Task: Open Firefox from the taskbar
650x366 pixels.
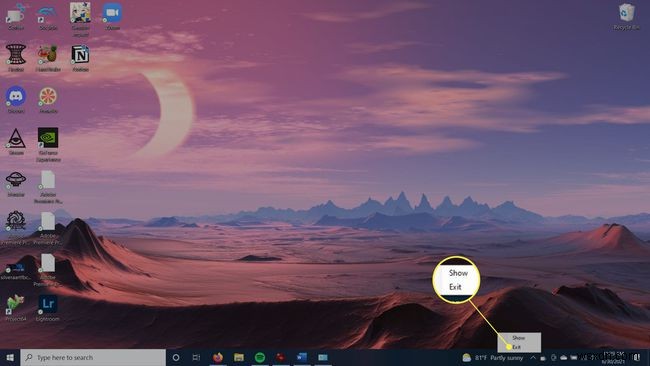Action: click(x=218, y=357)
